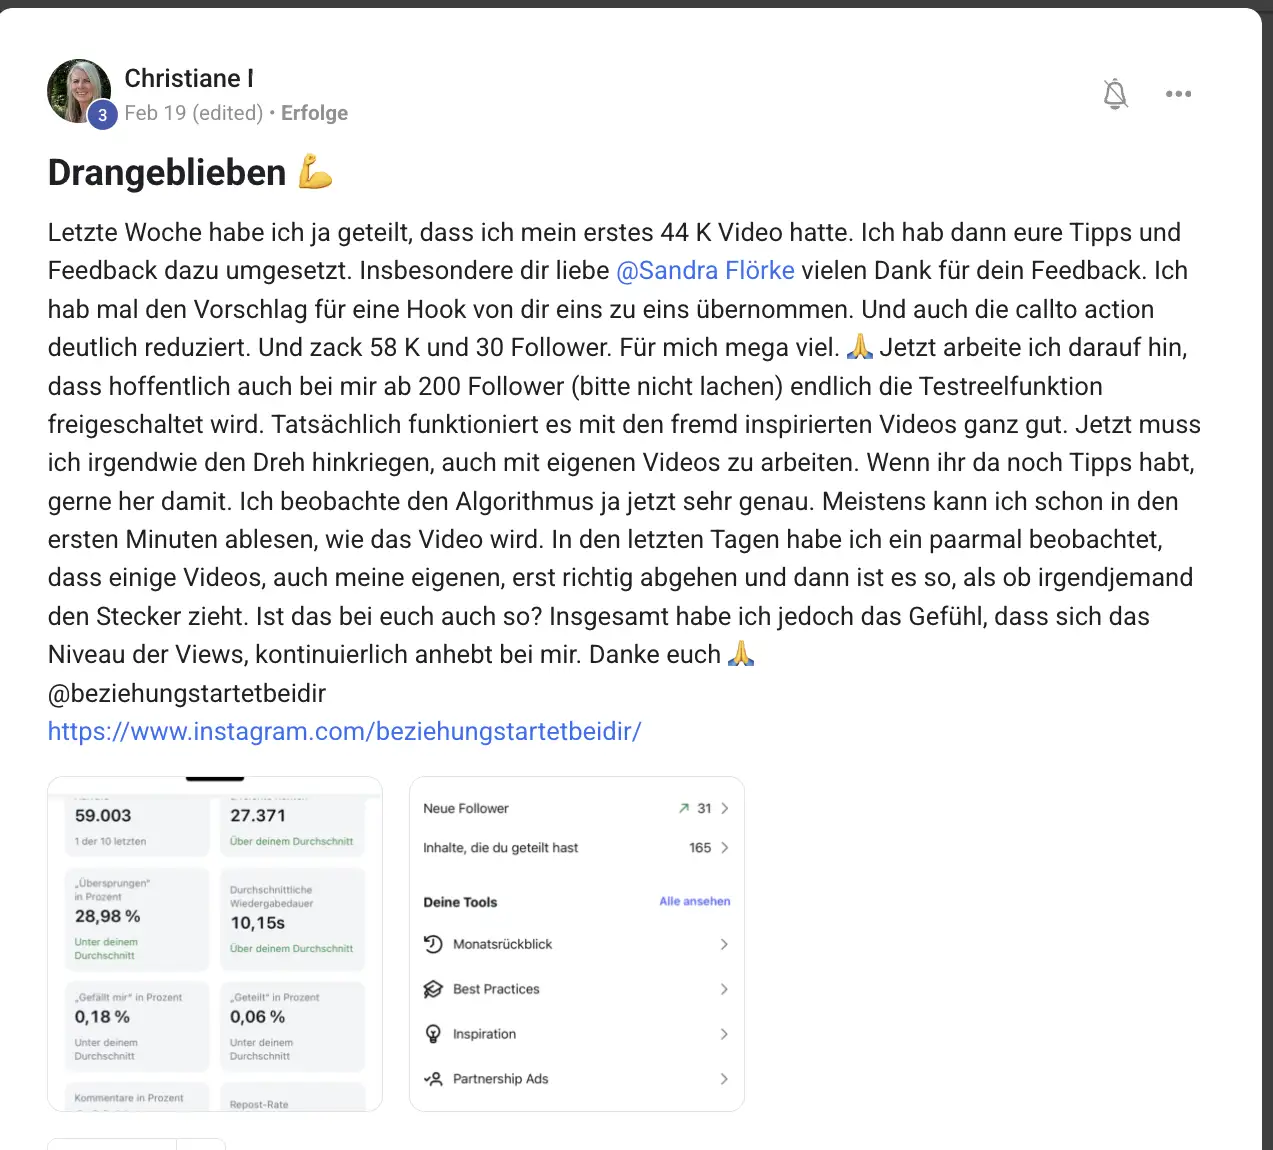1273x1150 pixels.
Task: Select the Monatsrückblick history icon
Action: click(433, 944)
